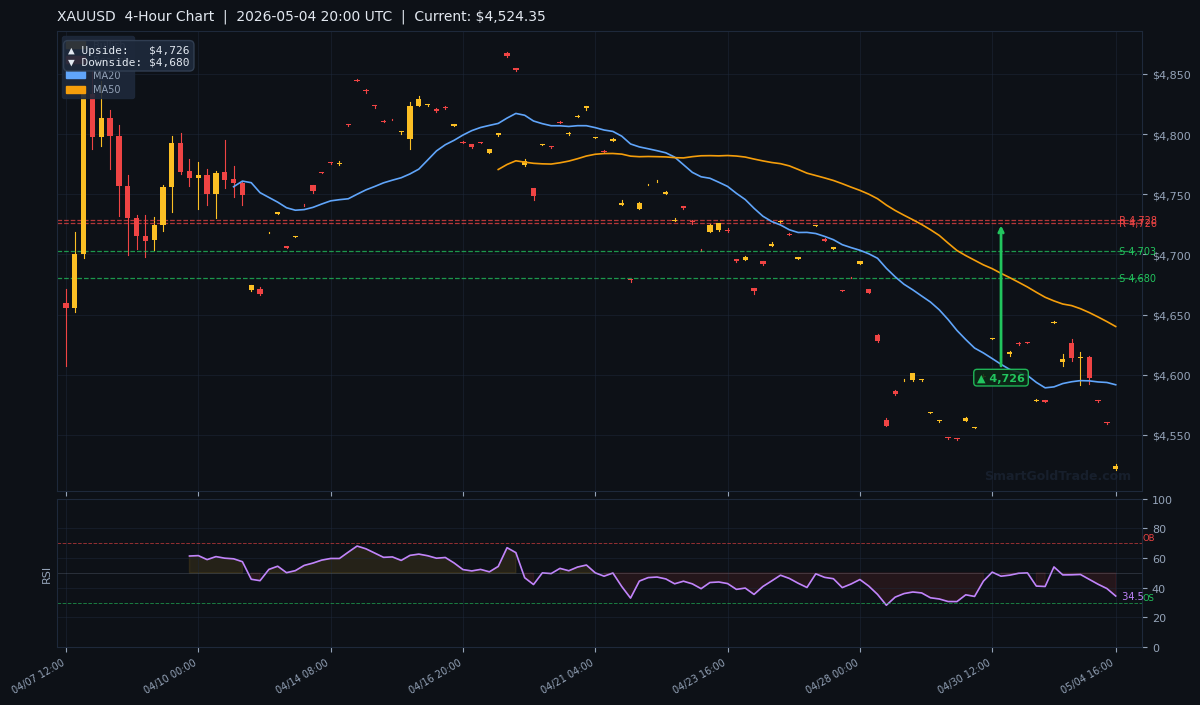The image size is (1200, 705).
Task: Select the MA20 legend label
Action: pos(107,75)
